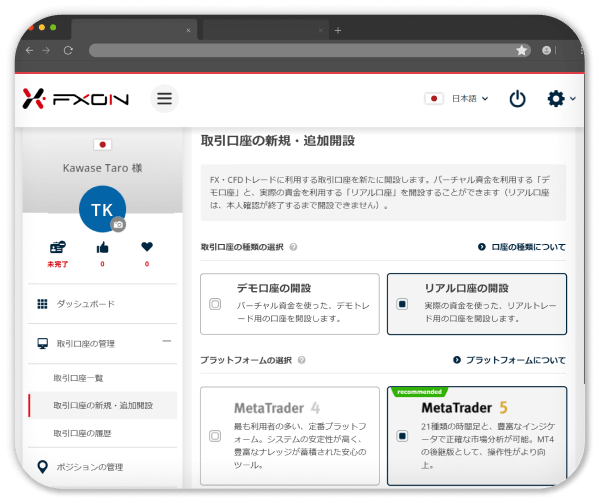The height and width of the screenshot is (504, 600).
Task: Check the デモ口座の開設 checkbox
Action: [x=215, y=304]
